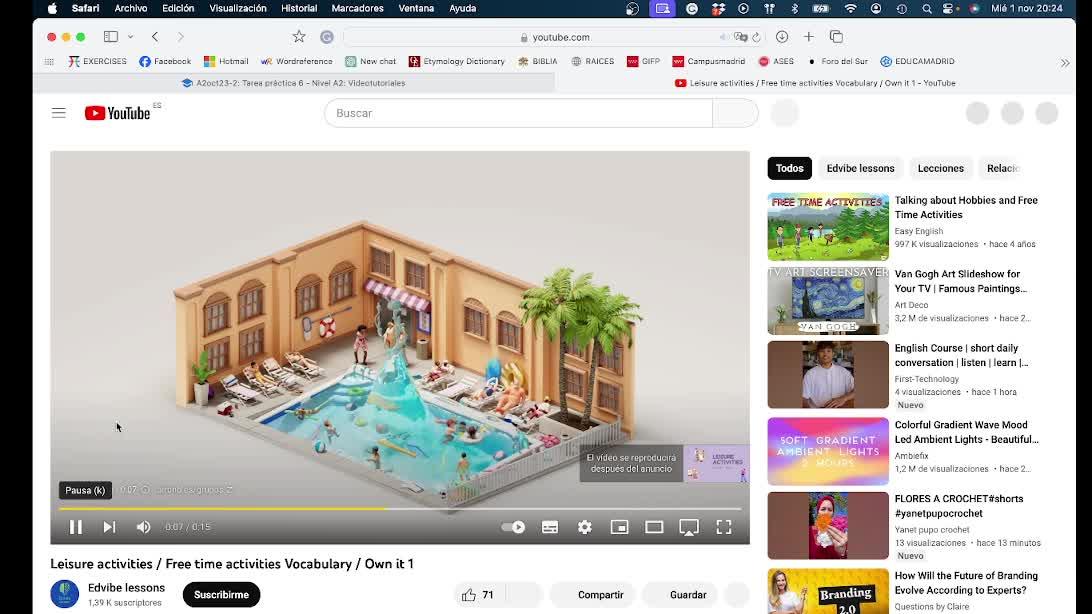1092x614 pixels.
Task: Switch to Leisure activities YouTube tab
Action: pyautogui.click(x=816, y=83)
